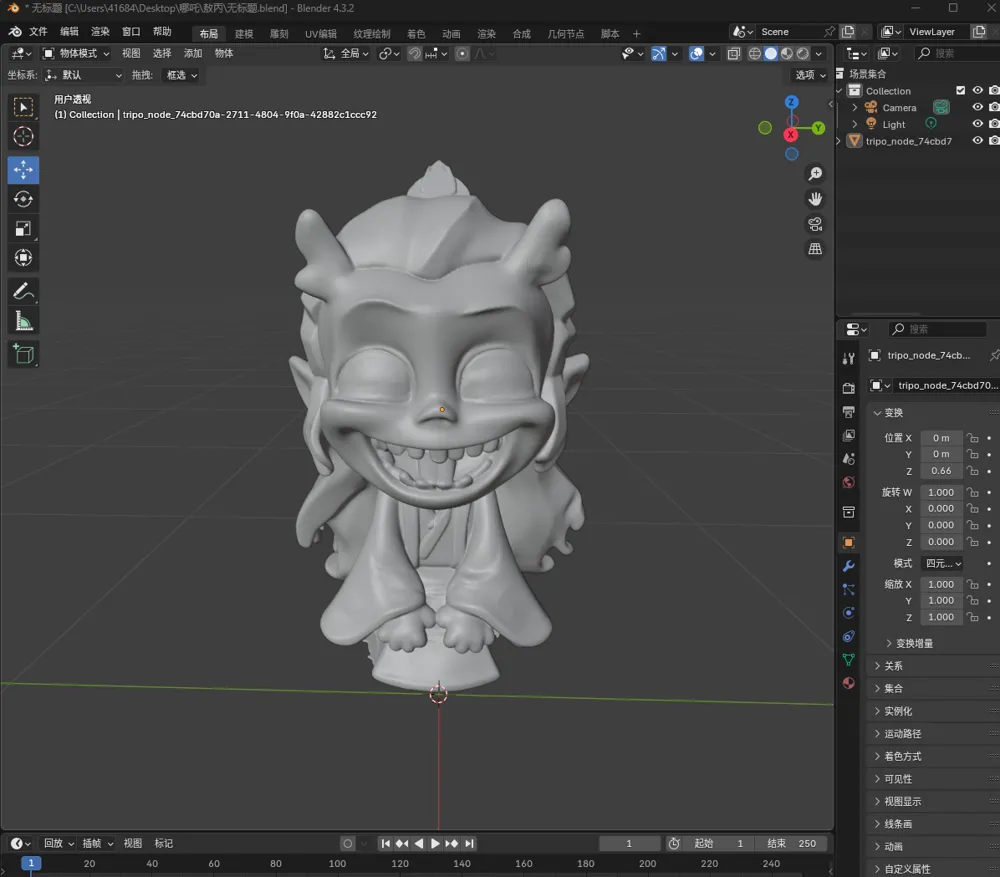
Task: Select the Move tool in the toolbar
Action: coord(23,170)
